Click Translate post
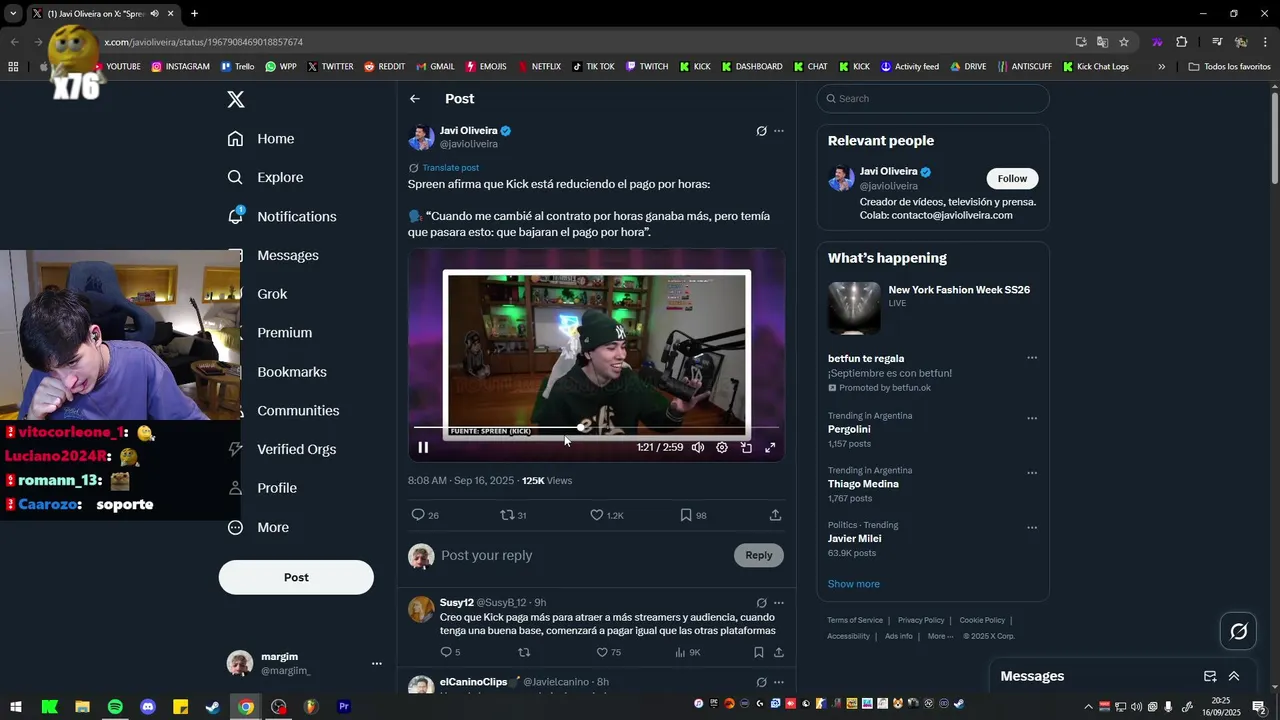 coord(450,168)
